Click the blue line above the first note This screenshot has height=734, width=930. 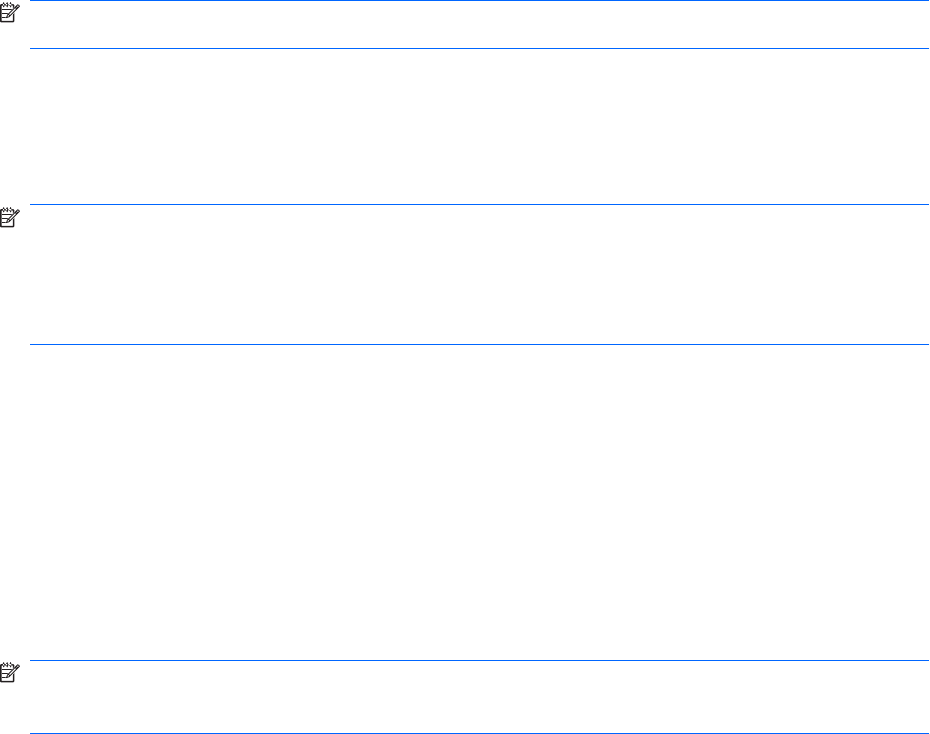coord(480,1)
